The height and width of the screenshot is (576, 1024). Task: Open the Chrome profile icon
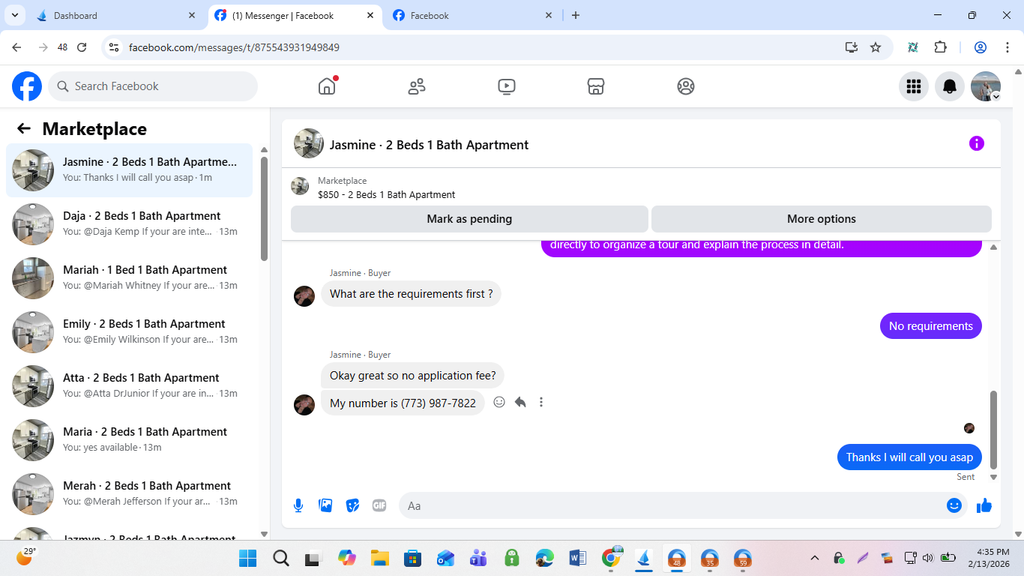click(x=980, y=47)
